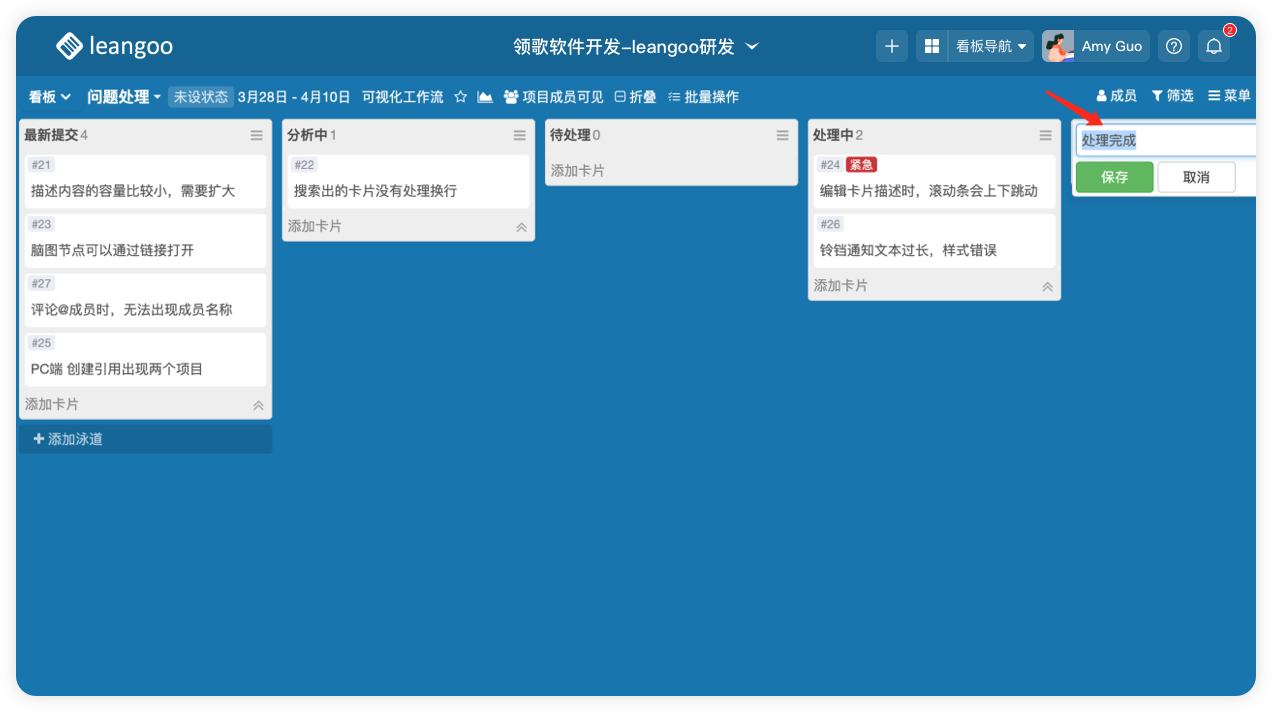Click the 取消 button
This screenshot has width=1272, height=712.
(1196, 177)
